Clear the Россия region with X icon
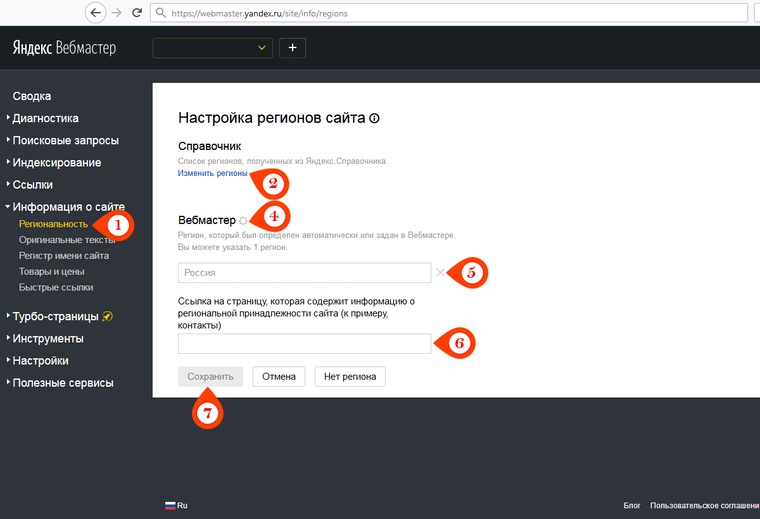The width and height of the screenshot is (760, 519). (x=440, y=272)
